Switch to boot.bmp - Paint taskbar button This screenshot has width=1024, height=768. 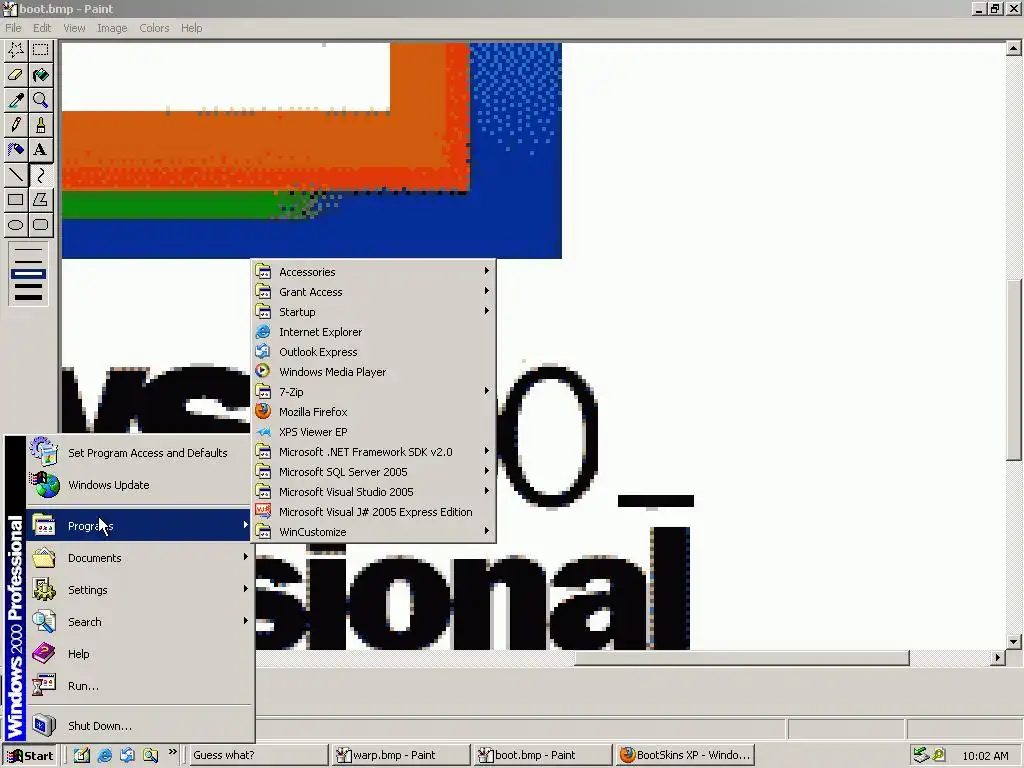click(543, 756)
